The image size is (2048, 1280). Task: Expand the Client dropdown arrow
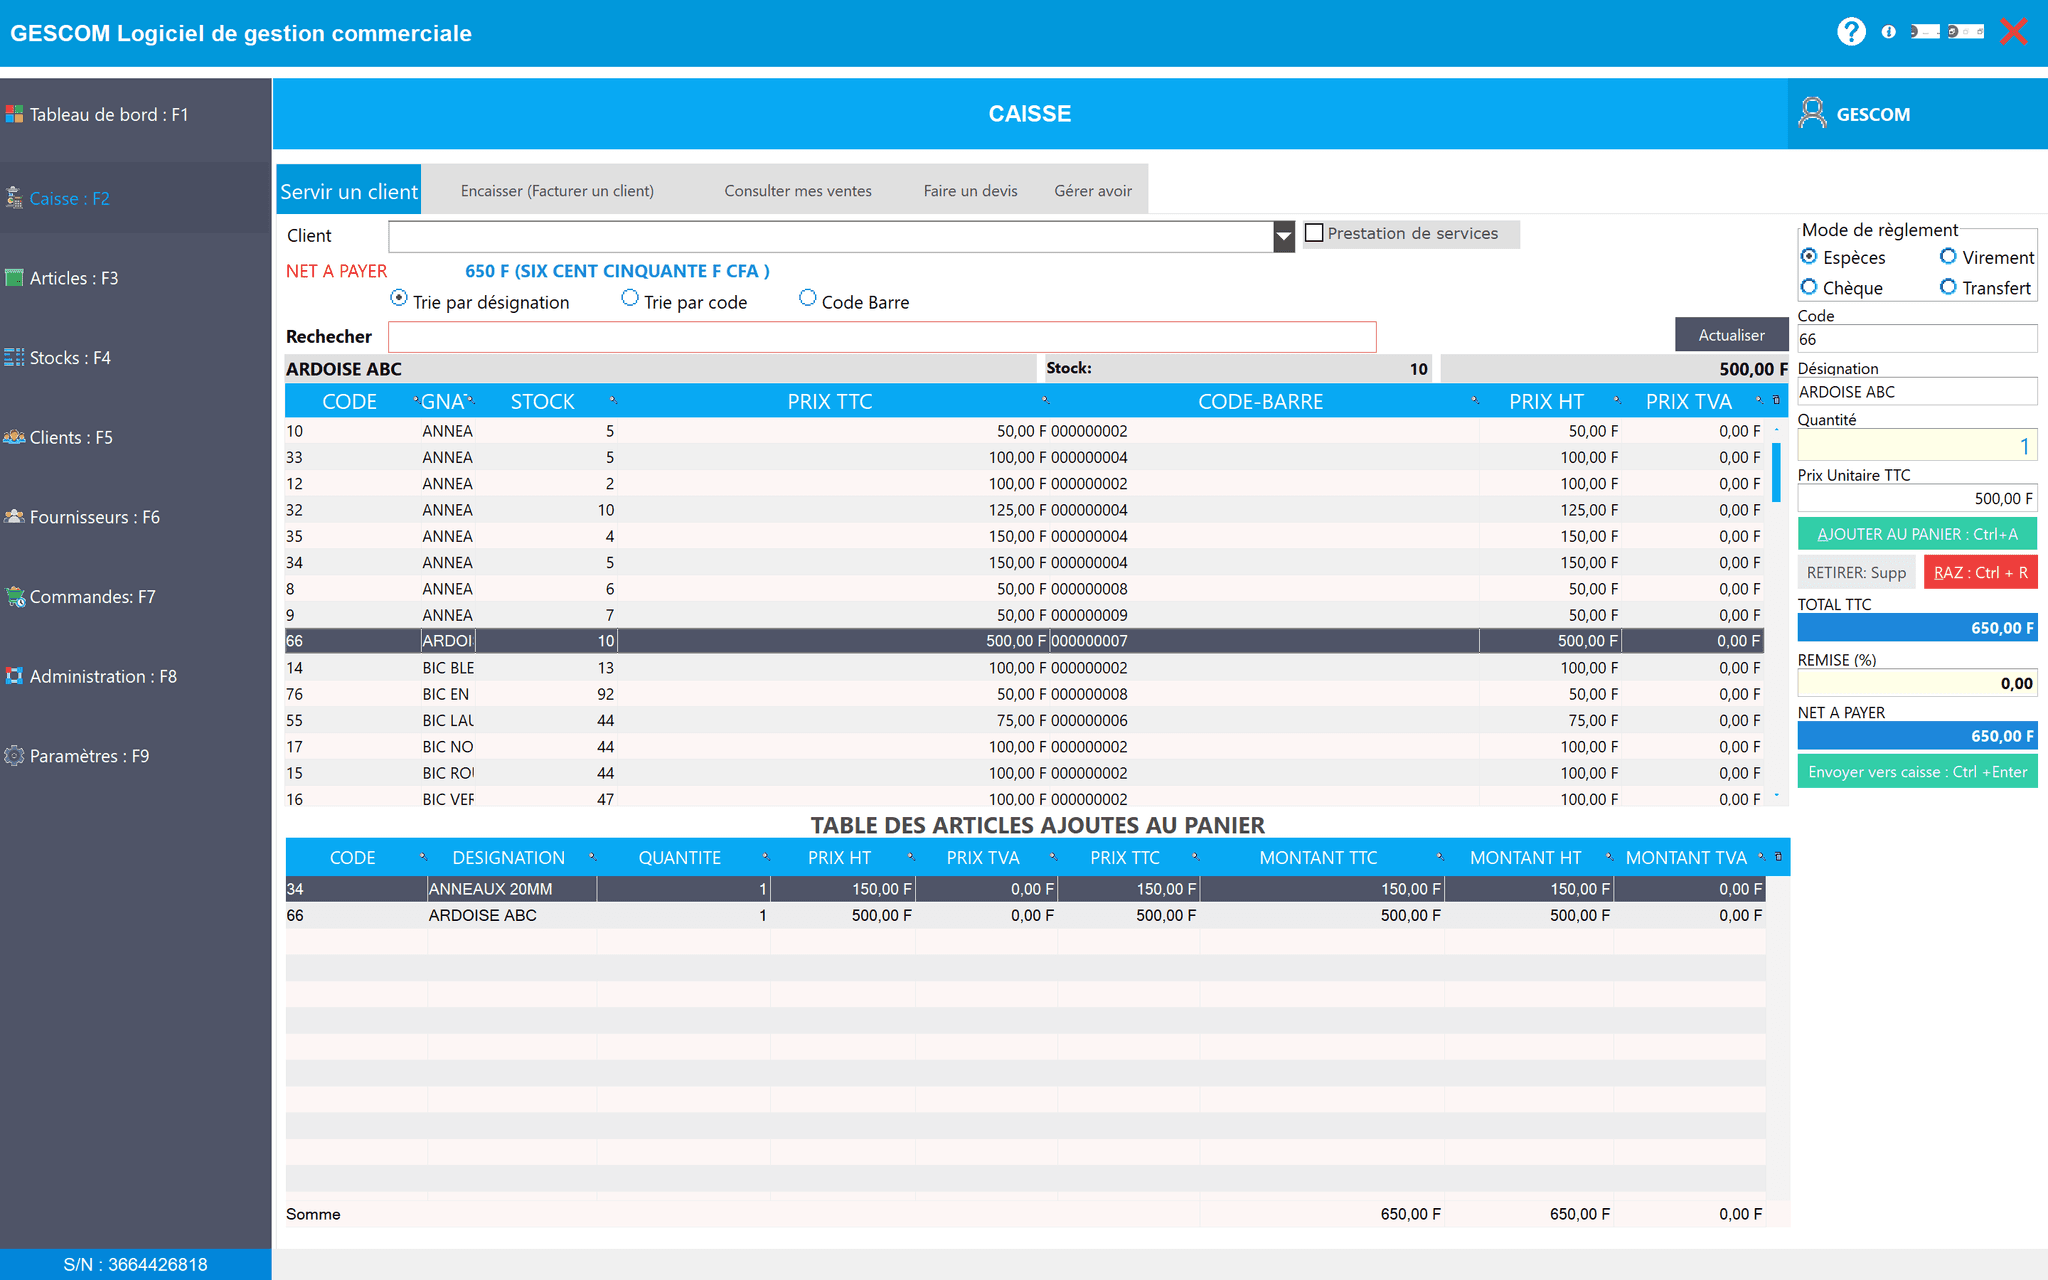[1284, 237]
